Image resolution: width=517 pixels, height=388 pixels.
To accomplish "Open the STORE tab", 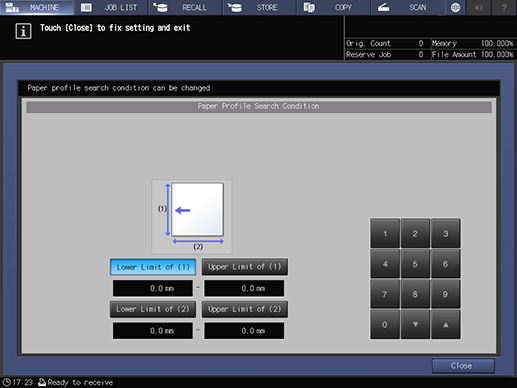I will pos(260,7).
